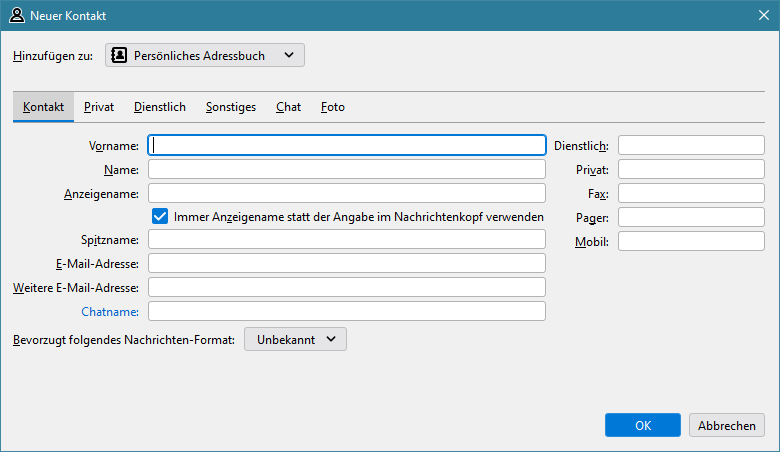Viewport: 780px width, 452px height.
Task: Click into the Name input field
Action: click(x=346, y=170)
